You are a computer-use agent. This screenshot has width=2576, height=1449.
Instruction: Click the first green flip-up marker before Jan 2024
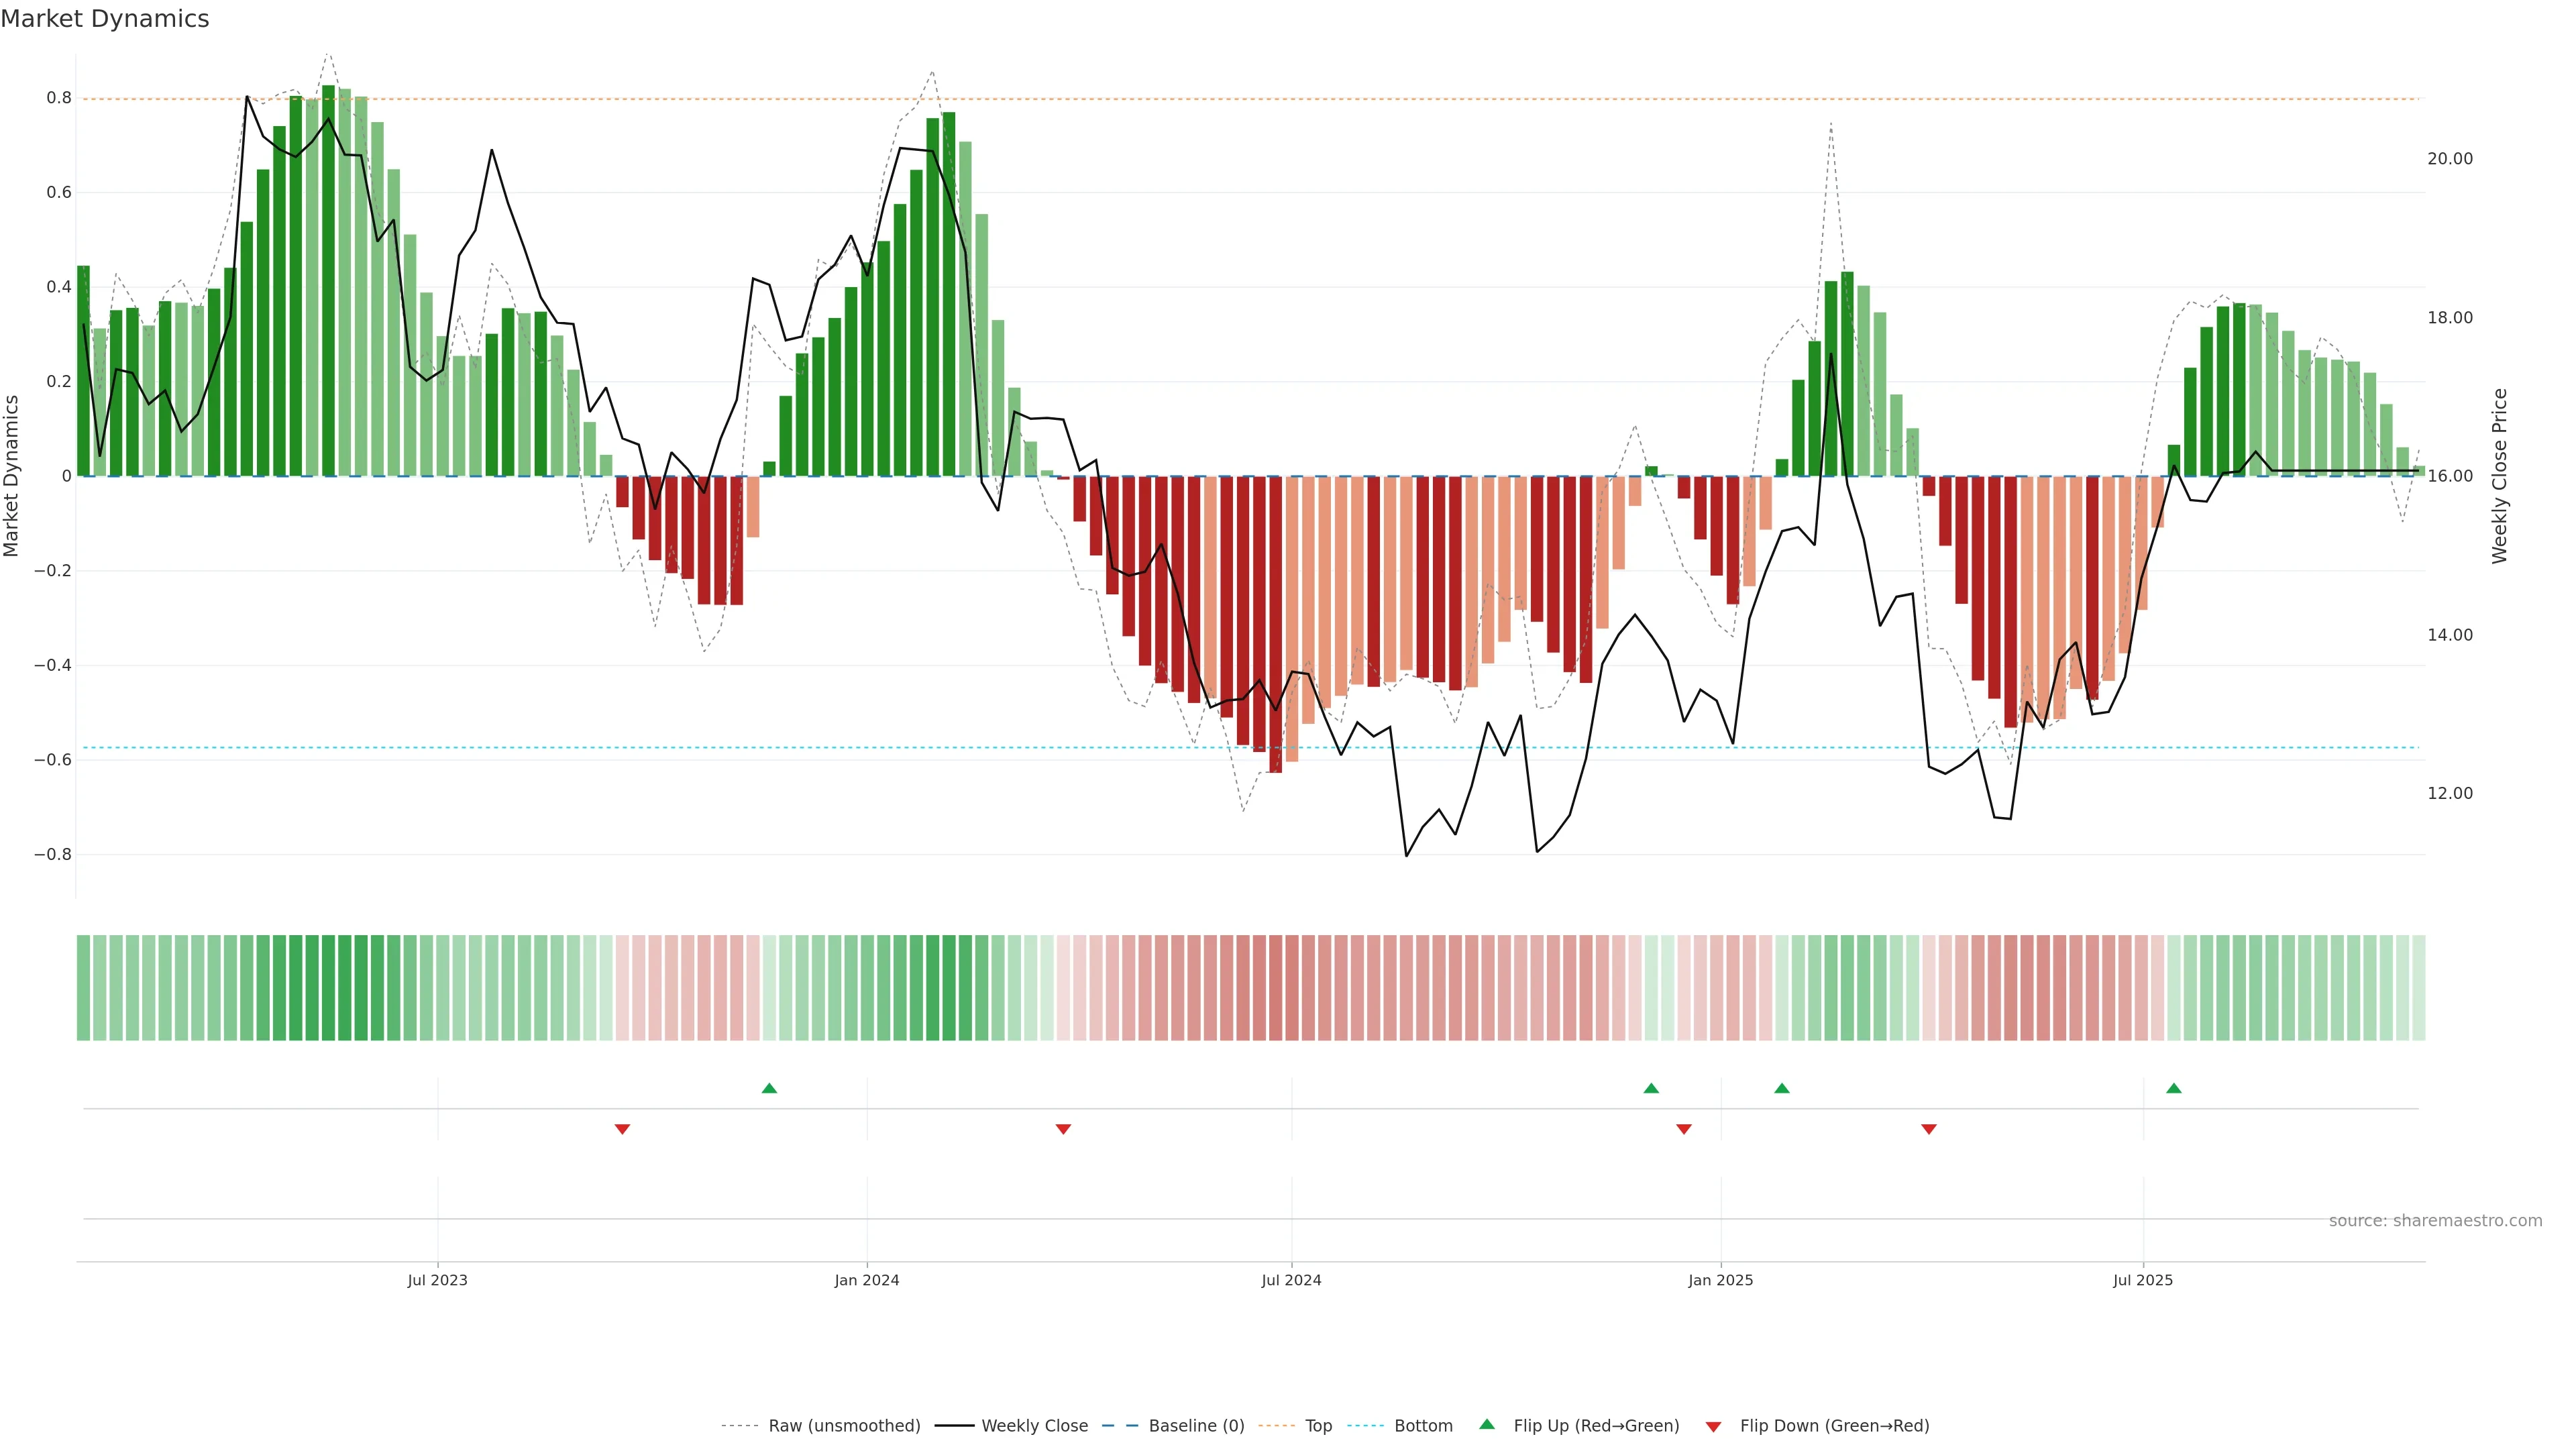click(x=769, y=1088)
